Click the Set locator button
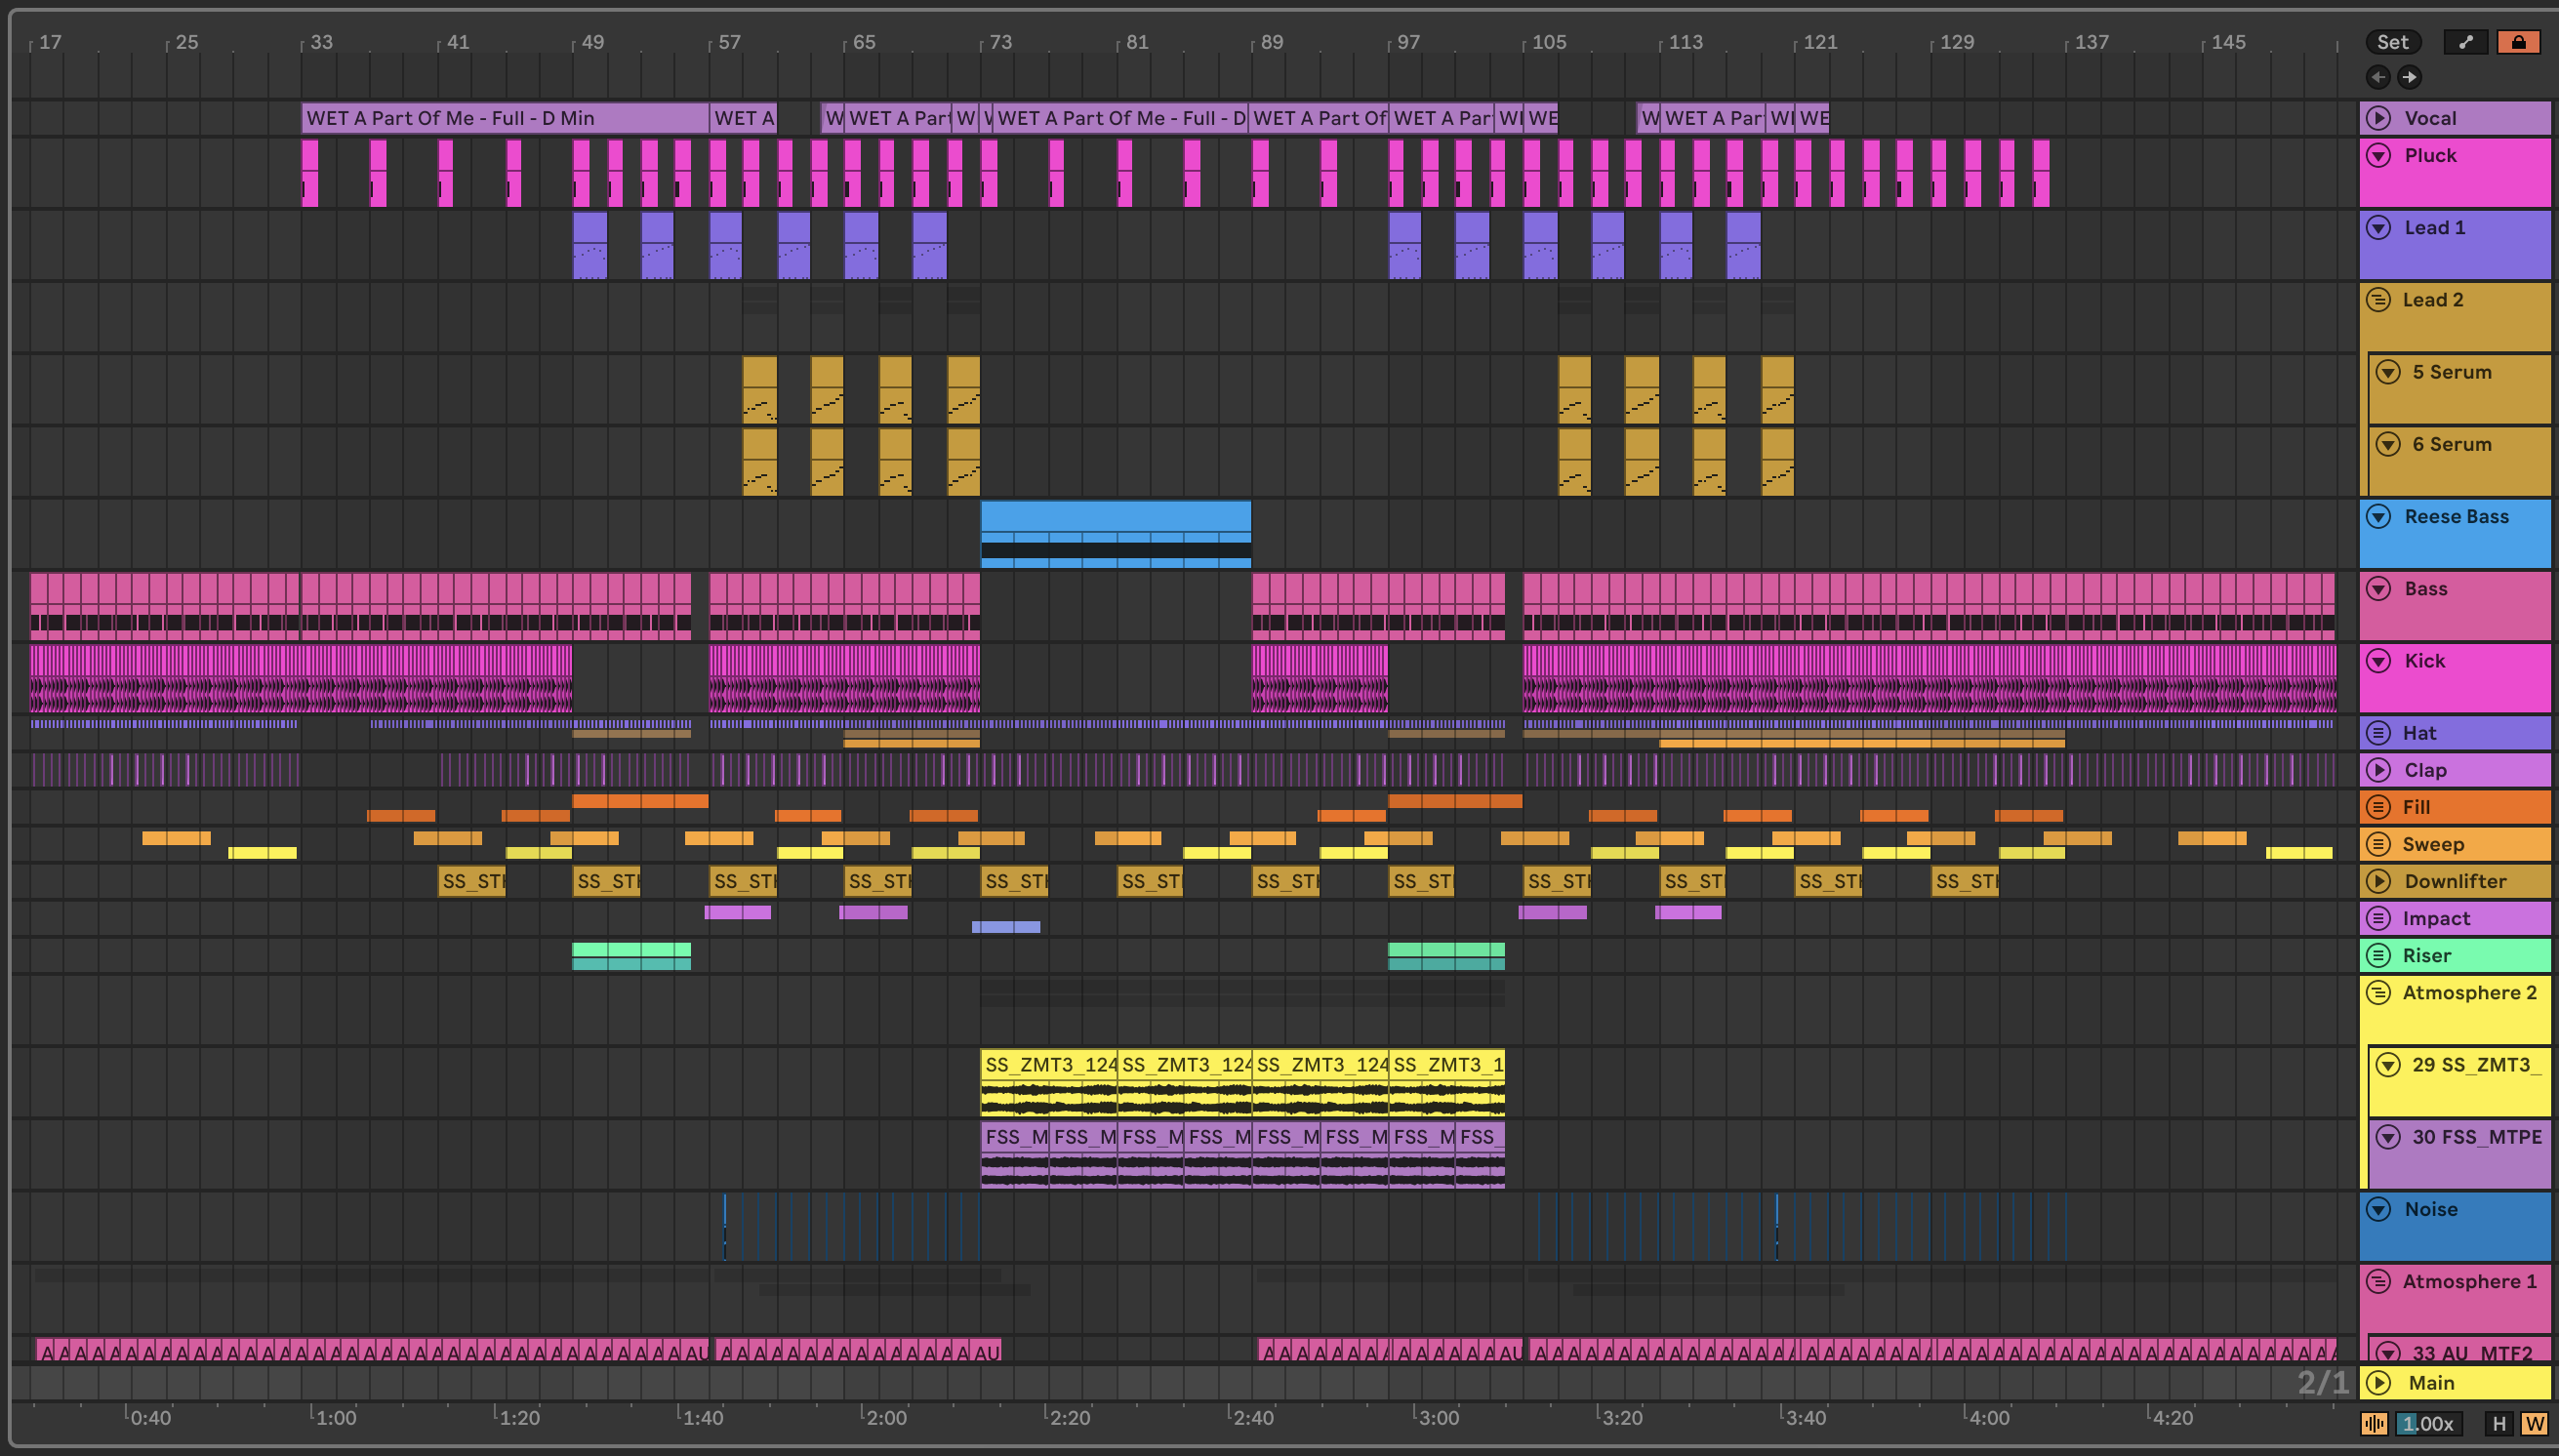 (2392, 42)
